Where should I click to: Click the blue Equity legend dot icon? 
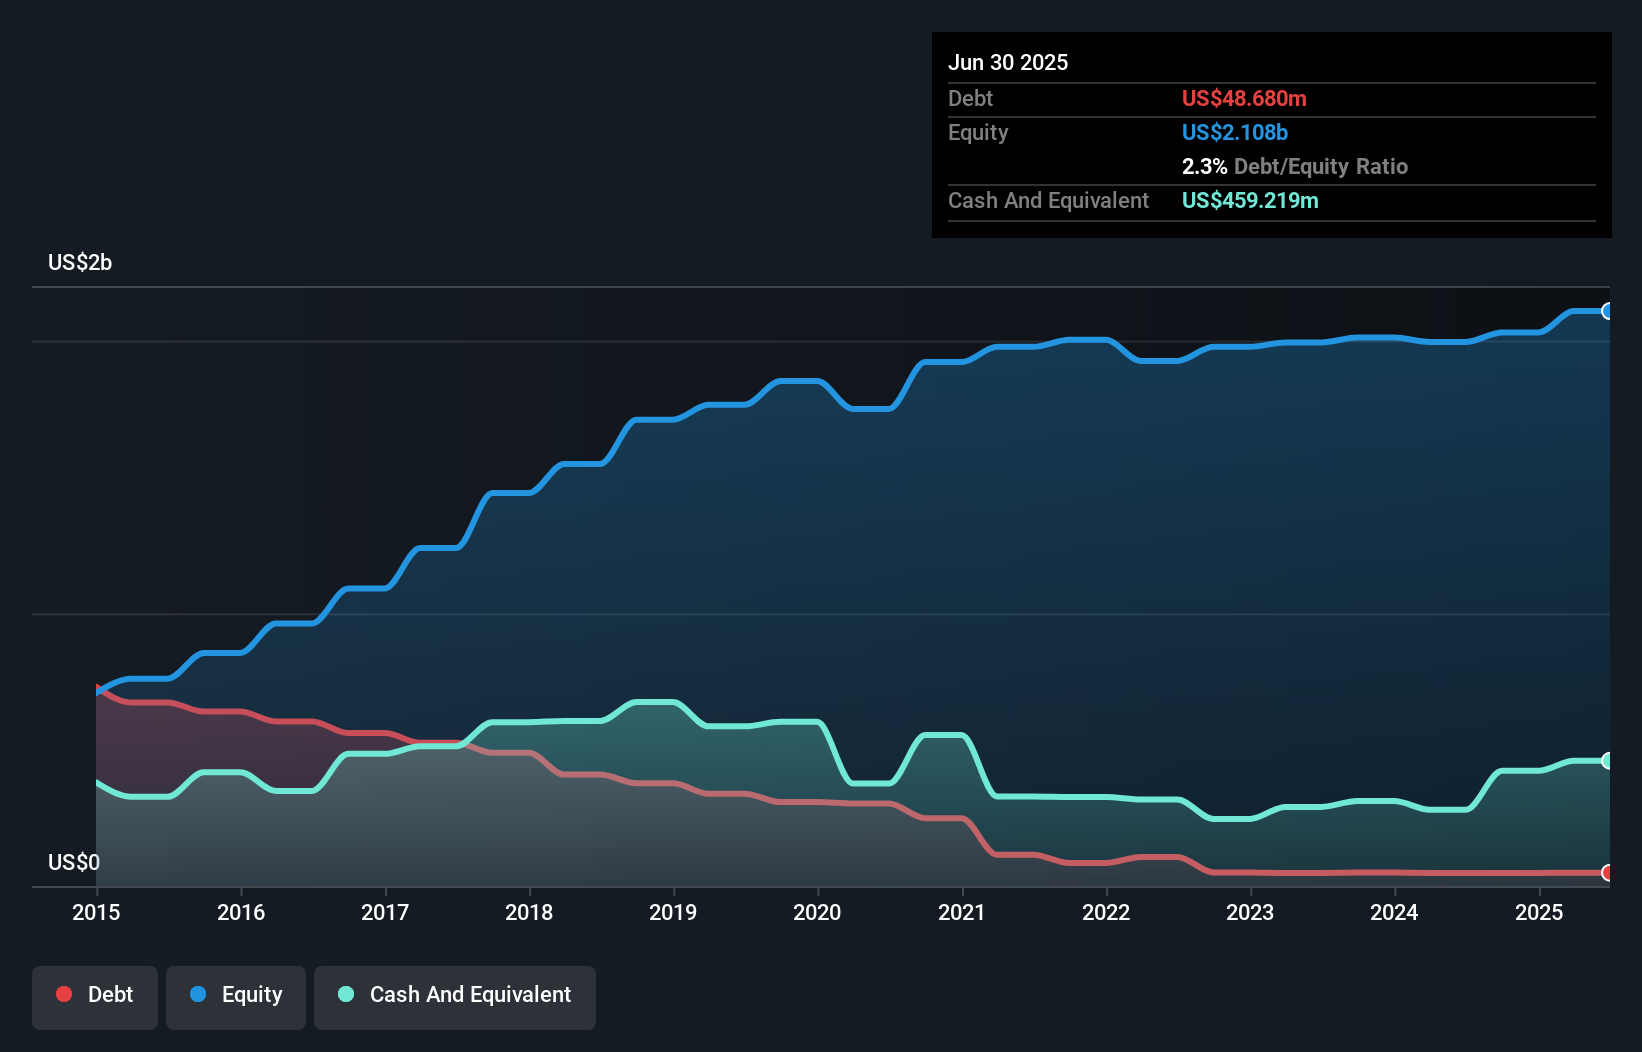coord(197,994)
